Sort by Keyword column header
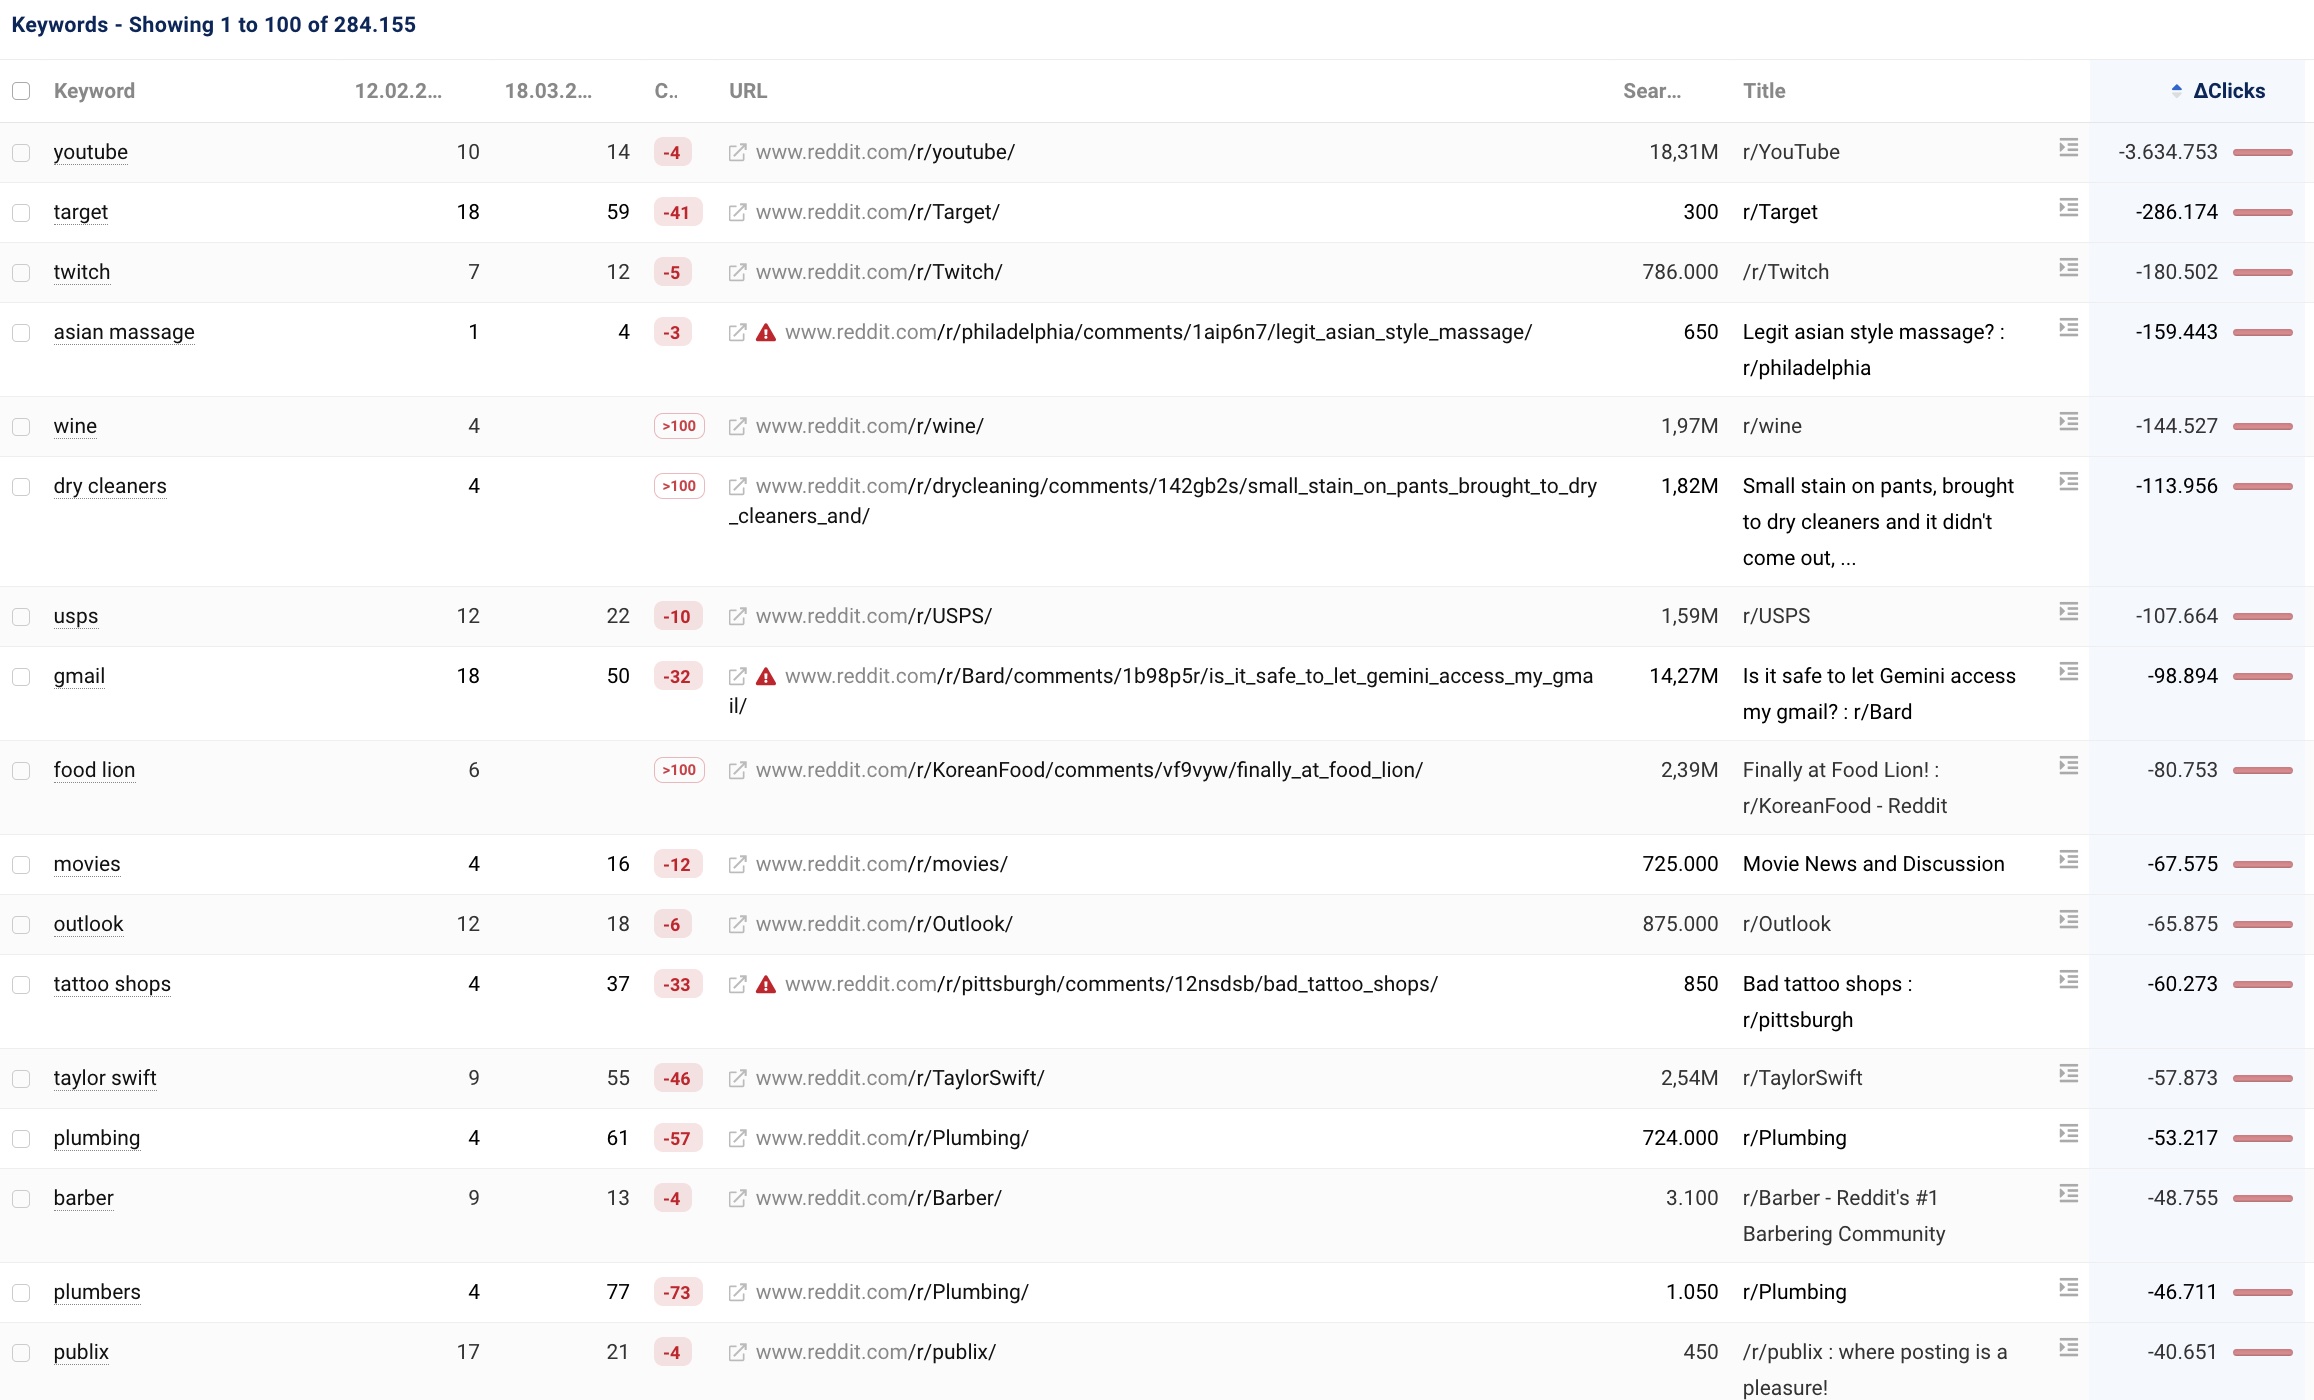Image resolution: width=2314 pixels, height=1400 pixels. point(94,91)
